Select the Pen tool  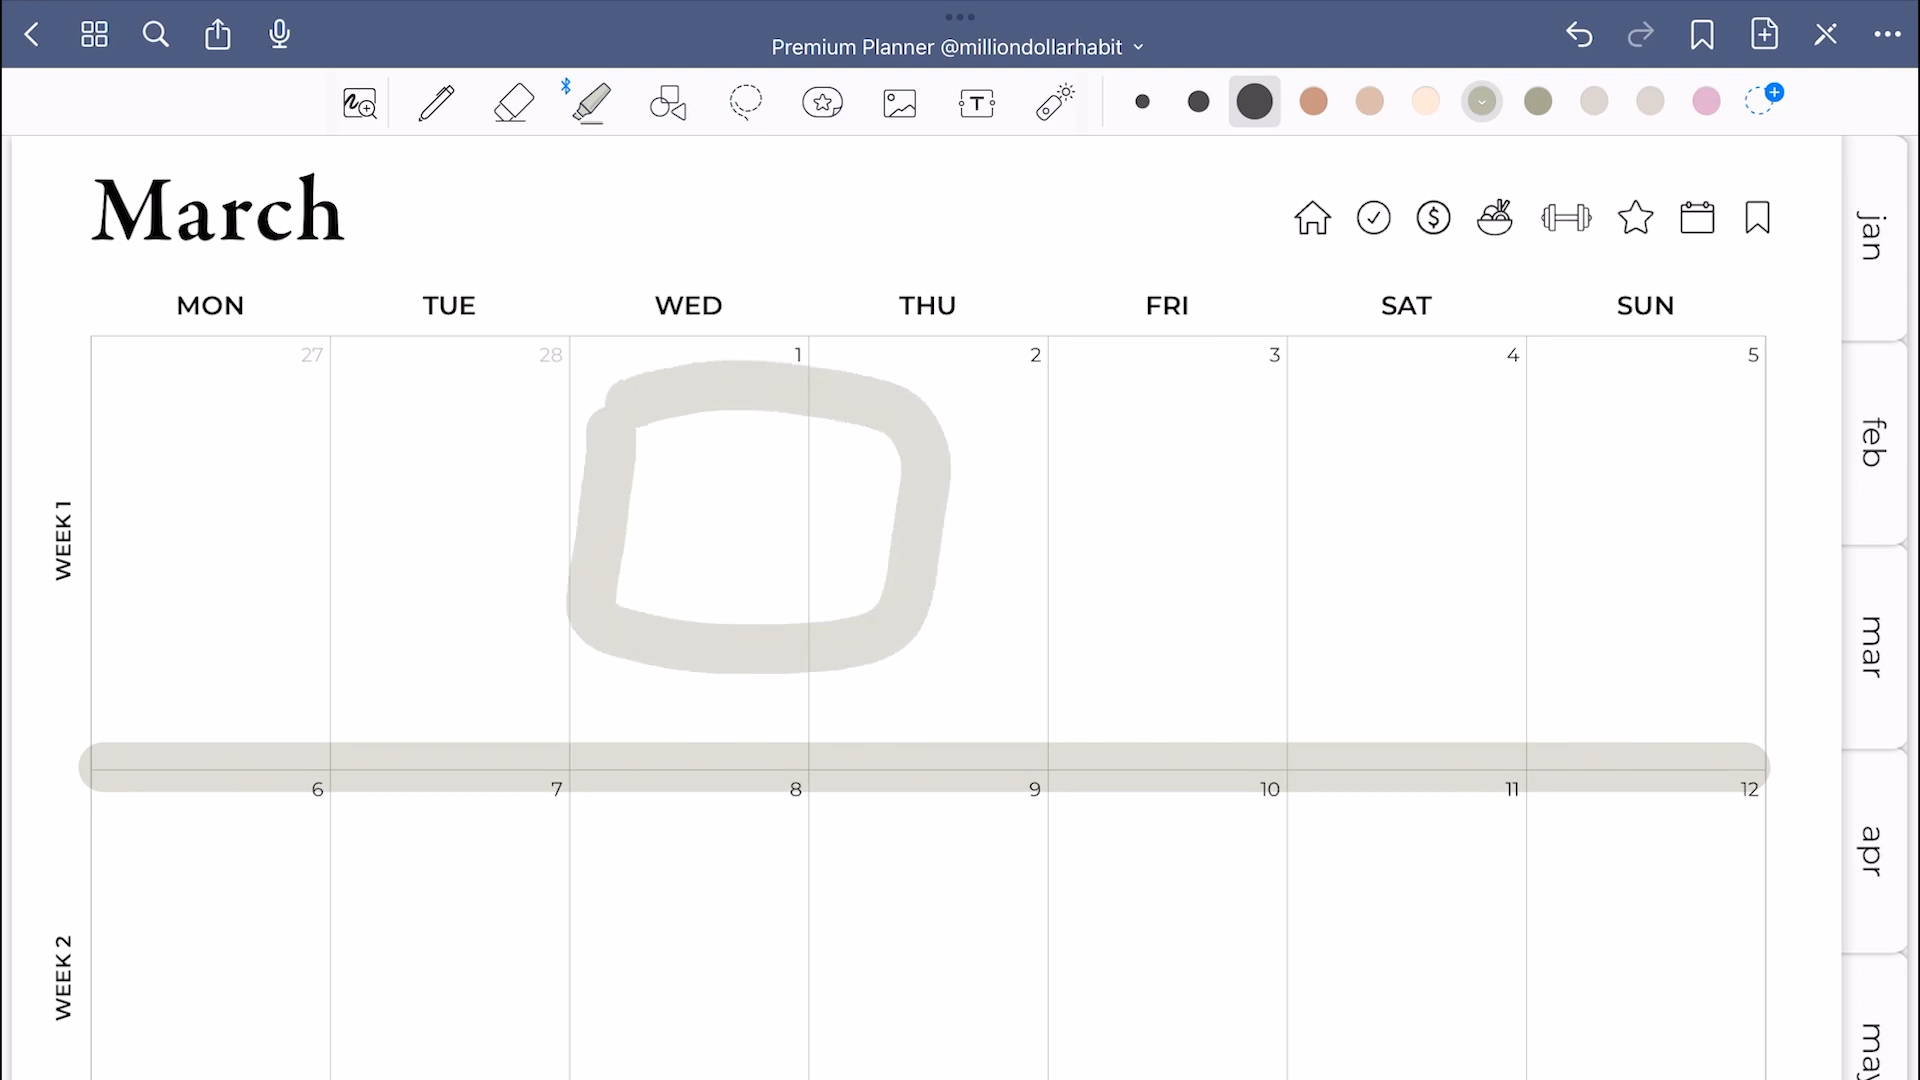(436, 102)
